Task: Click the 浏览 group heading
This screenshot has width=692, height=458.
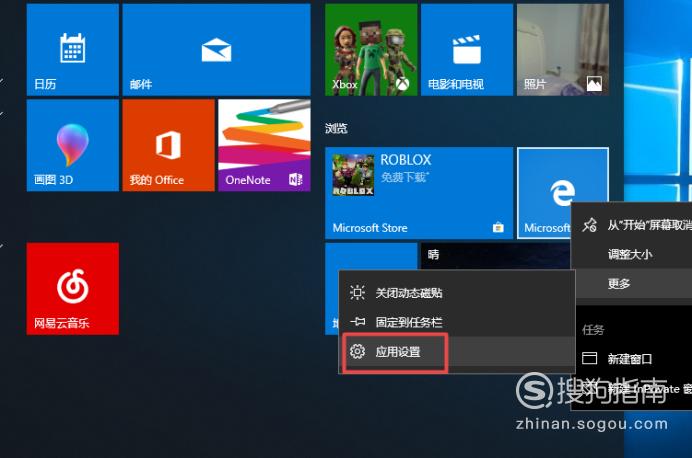Action: pyautogui.click(x=336, y=128)
